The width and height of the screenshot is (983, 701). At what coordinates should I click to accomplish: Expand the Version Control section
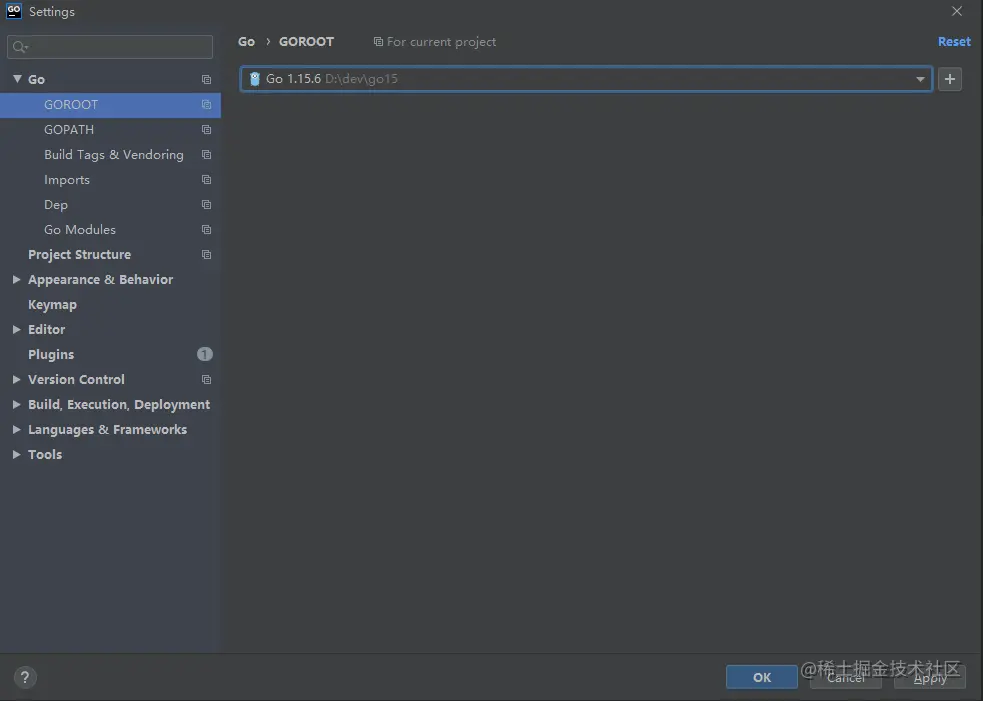(x=17, y=380)
